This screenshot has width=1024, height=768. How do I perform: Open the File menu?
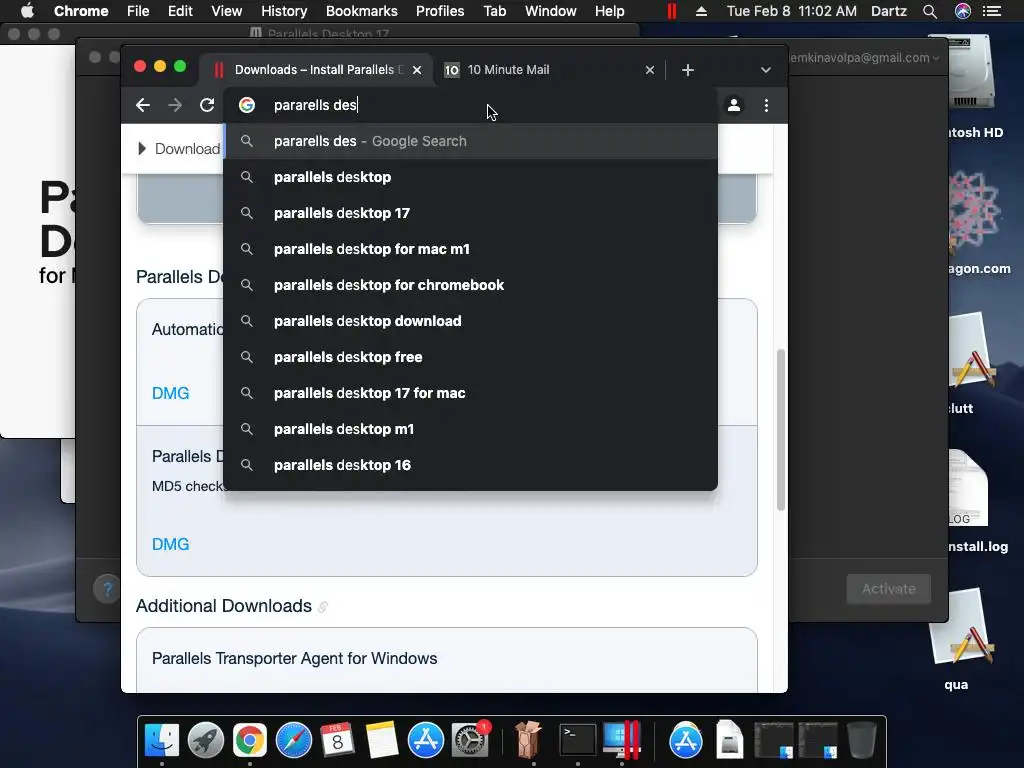[138, 11]
